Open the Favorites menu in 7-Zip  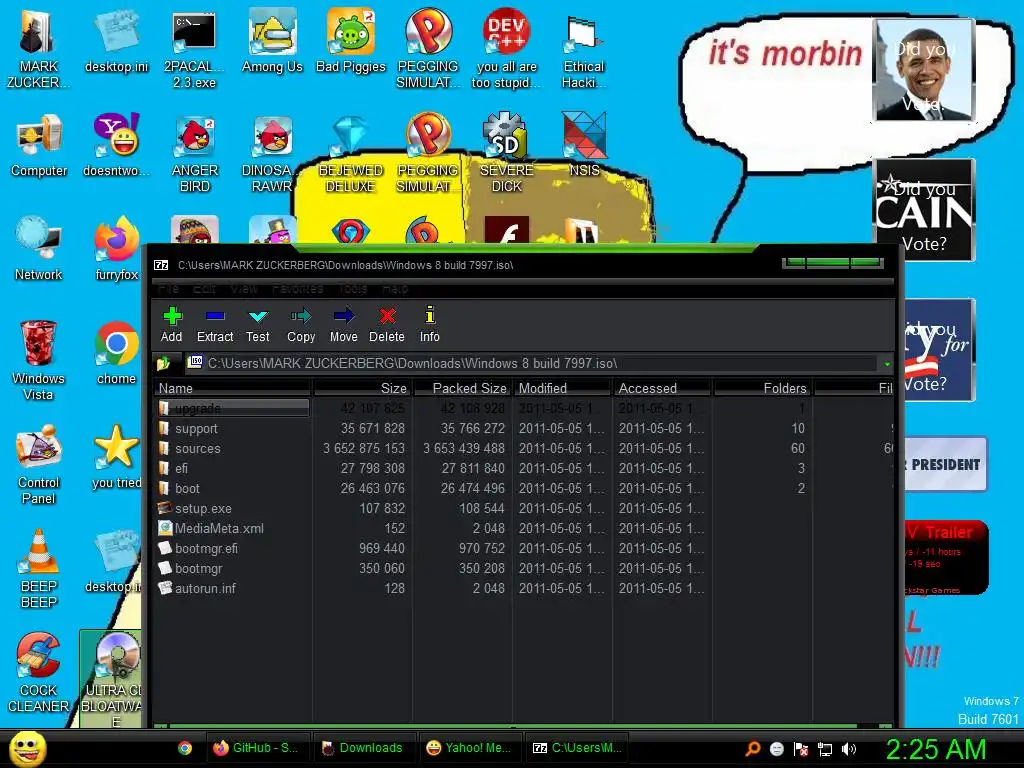[x=297, y=288]
